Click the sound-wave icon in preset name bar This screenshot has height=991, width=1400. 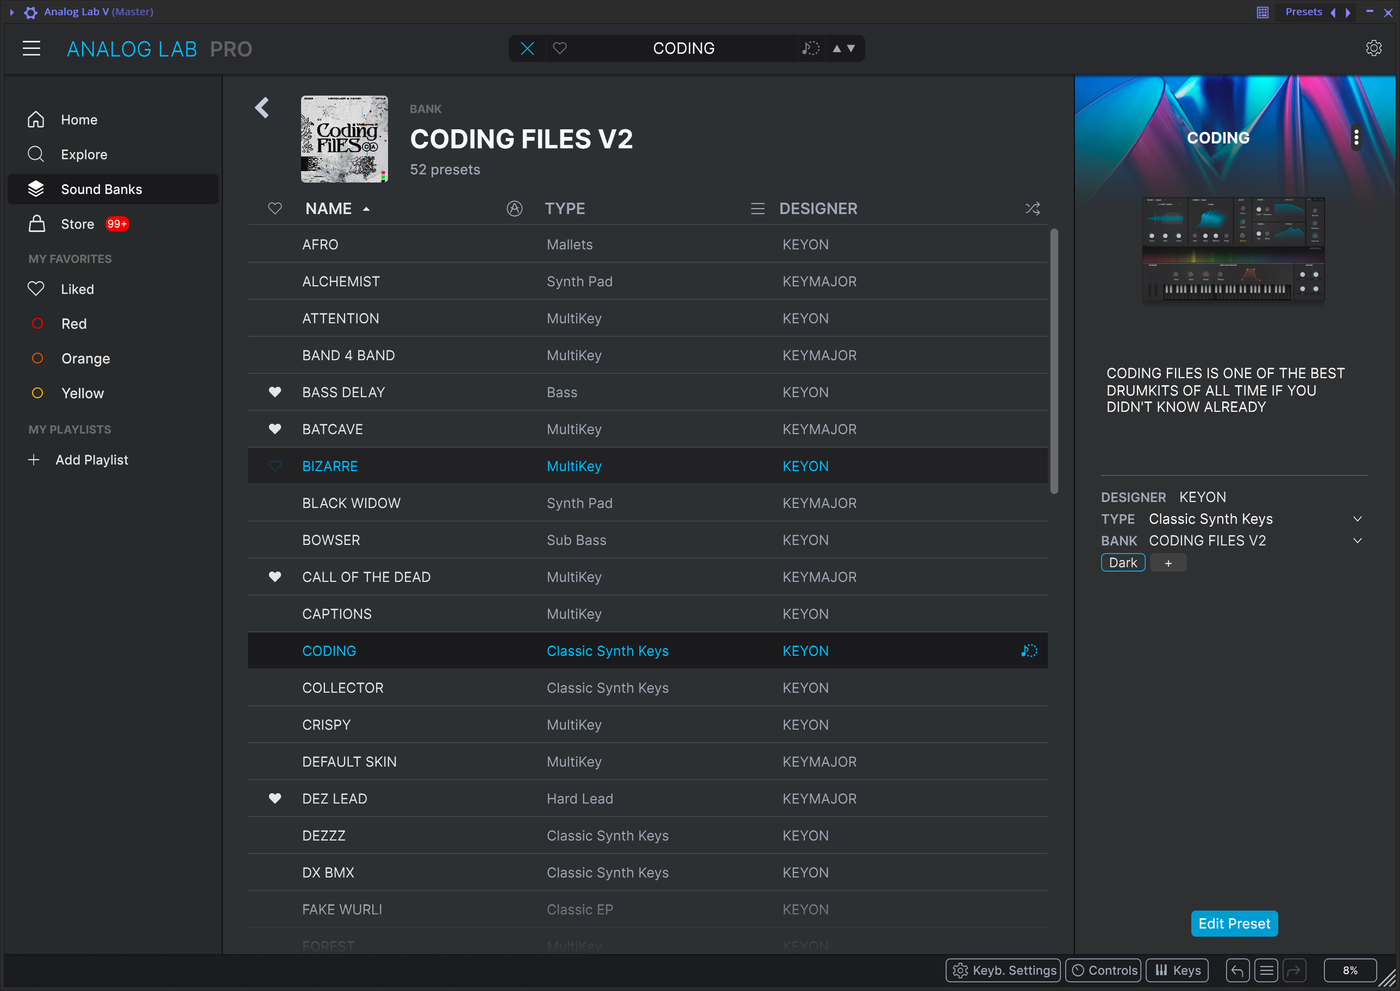pyautogui.click(x=811, y=48)
